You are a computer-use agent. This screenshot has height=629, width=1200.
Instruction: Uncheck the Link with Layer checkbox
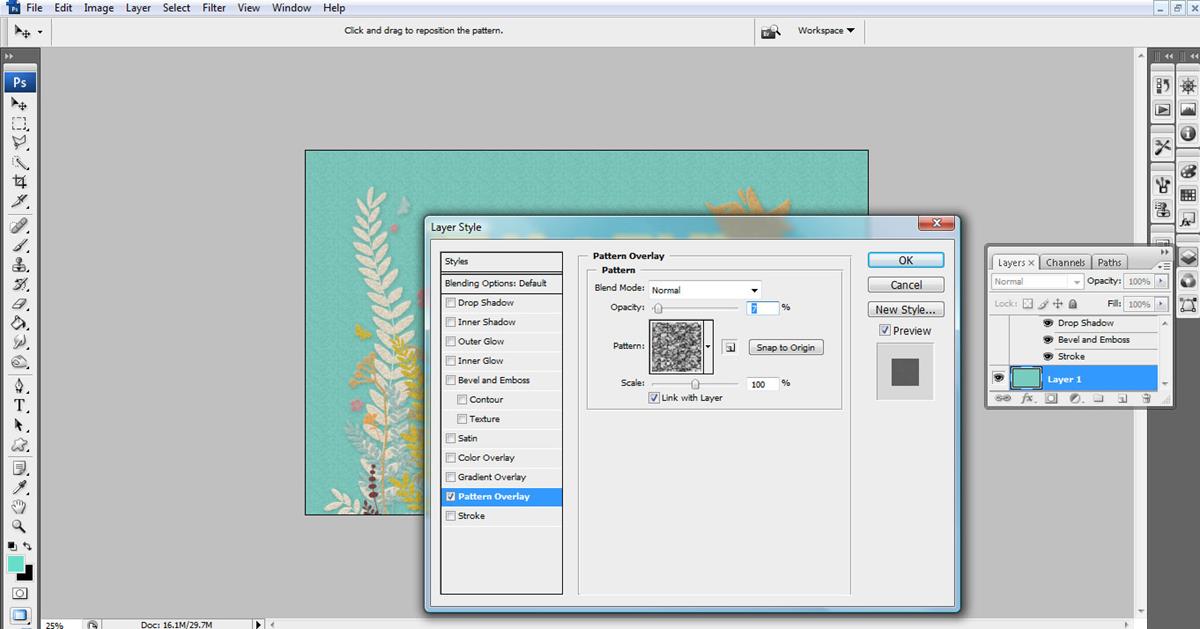(x=655, y=398)
